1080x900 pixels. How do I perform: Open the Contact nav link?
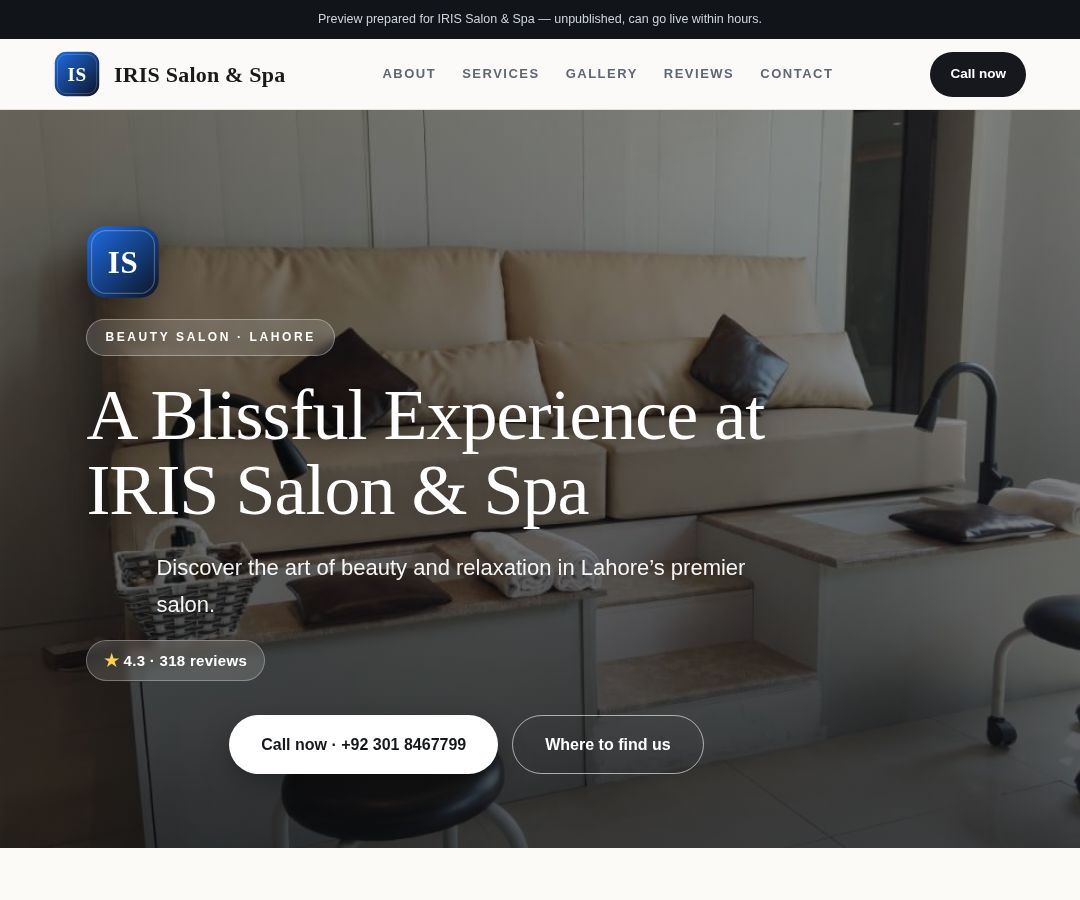coord(796,74)
